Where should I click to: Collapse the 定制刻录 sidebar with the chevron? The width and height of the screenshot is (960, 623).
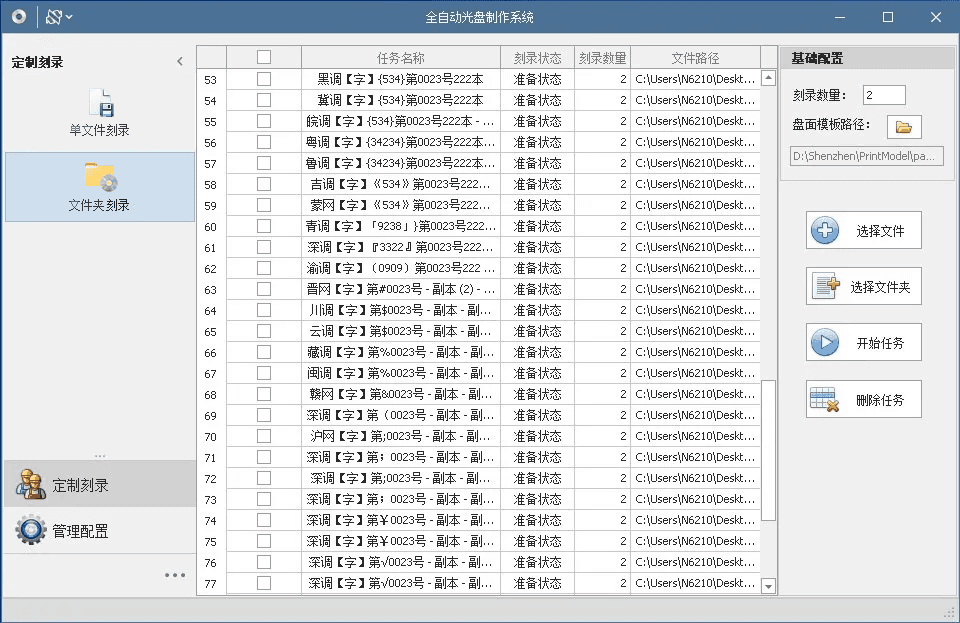180,62
